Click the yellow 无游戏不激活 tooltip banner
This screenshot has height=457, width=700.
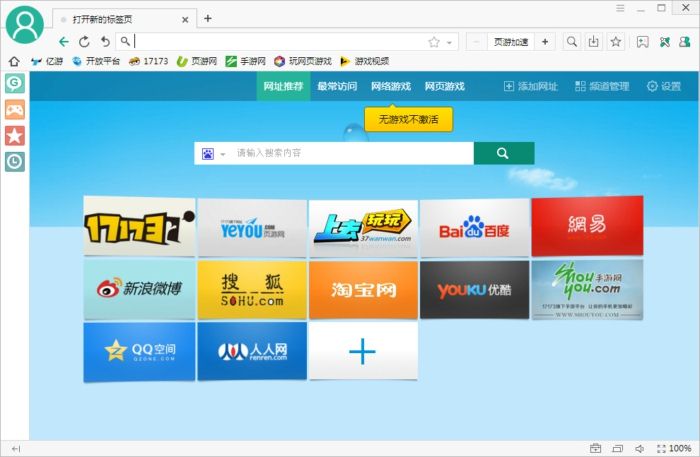tap(408, 119)
